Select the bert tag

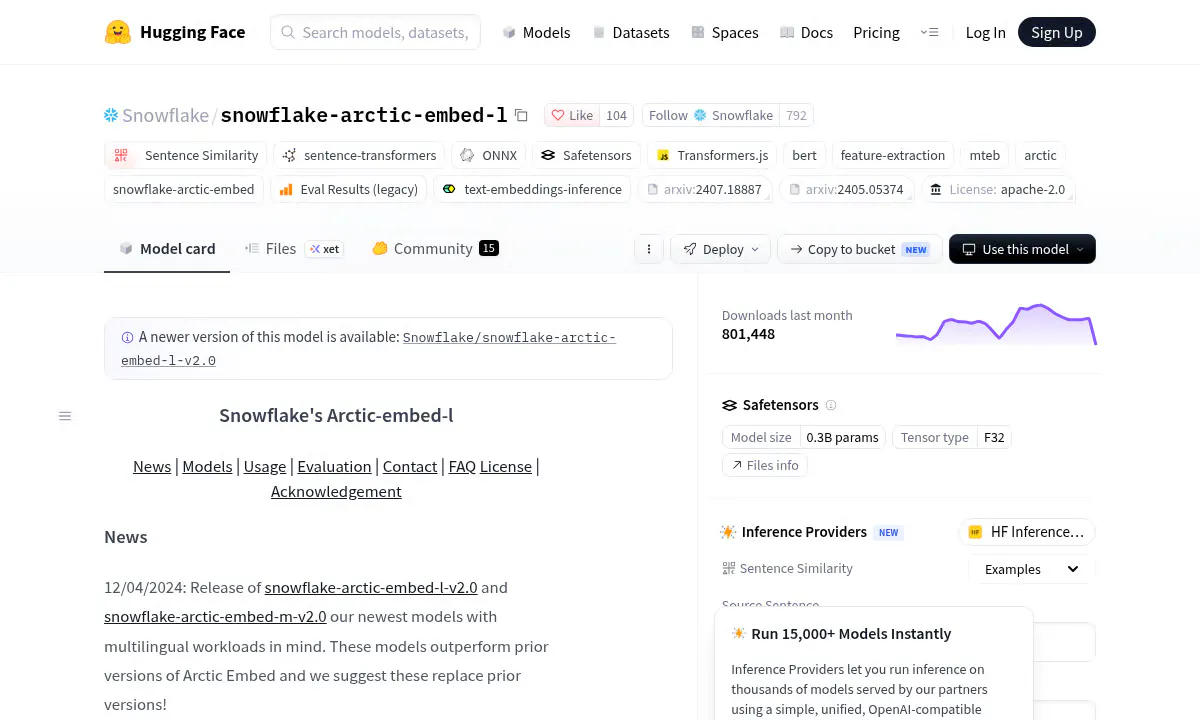coord(804,155)
